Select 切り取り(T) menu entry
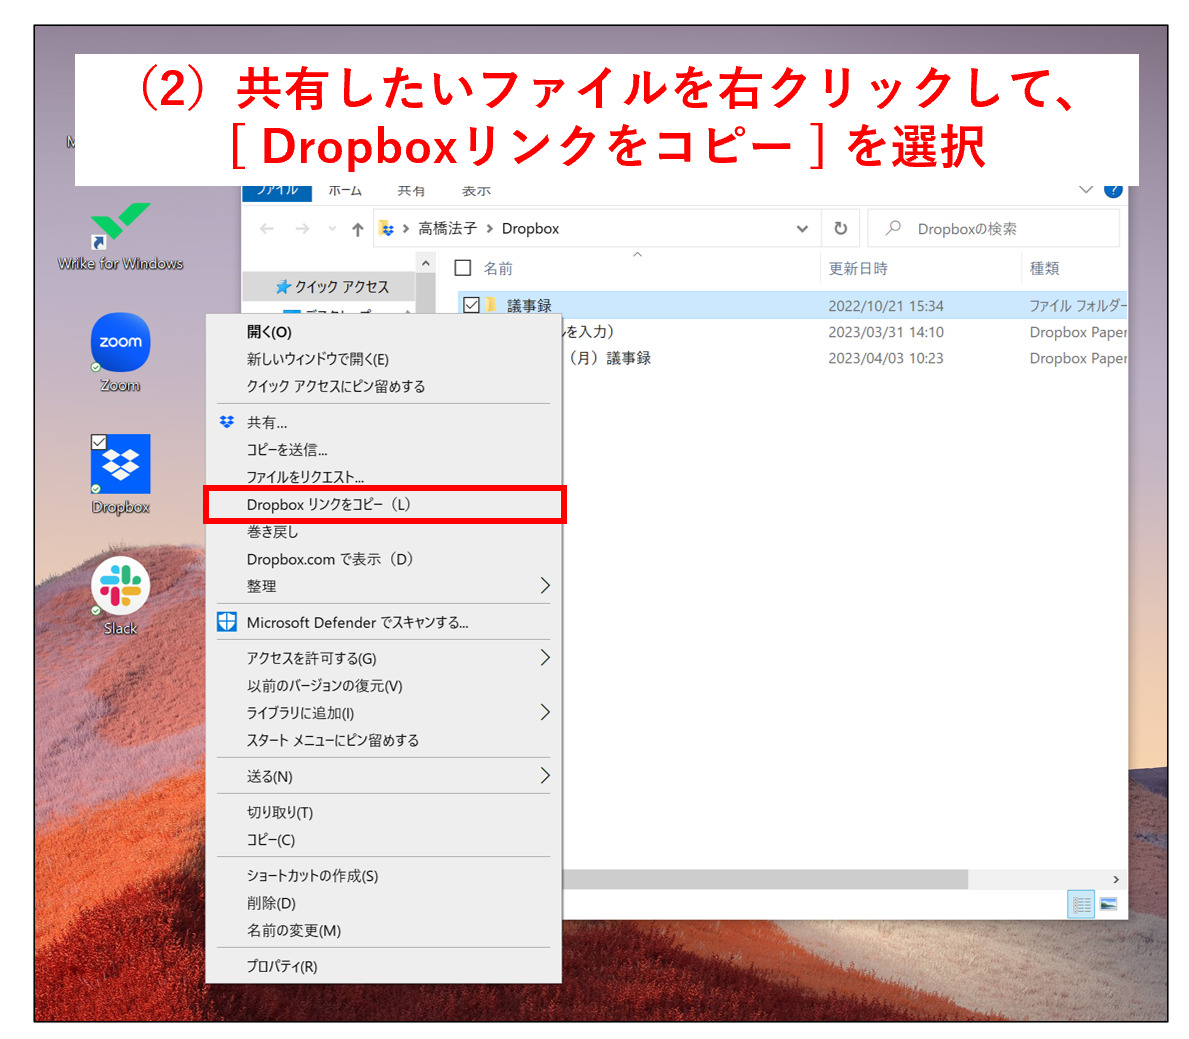The image size is (1189, 1039). click(x=384, y=812)
